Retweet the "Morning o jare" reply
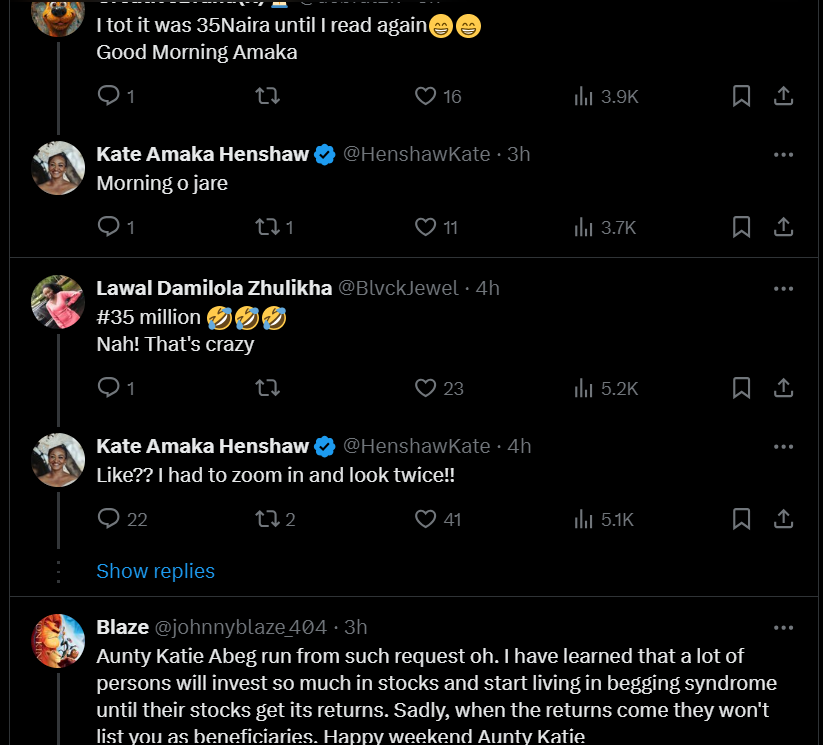Image resolution: width=823 pixels, height=745 pixels. [x=266, y=227]
